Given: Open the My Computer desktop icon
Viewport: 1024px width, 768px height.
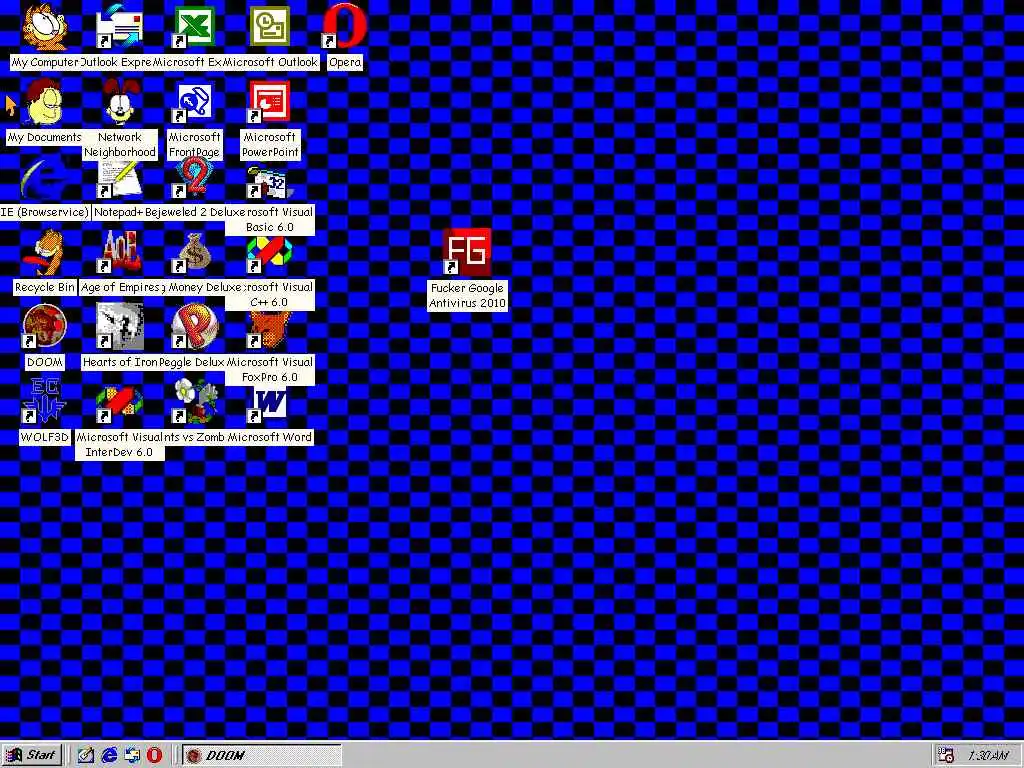Looking at the screenshot, I should [x=44, y=27].
